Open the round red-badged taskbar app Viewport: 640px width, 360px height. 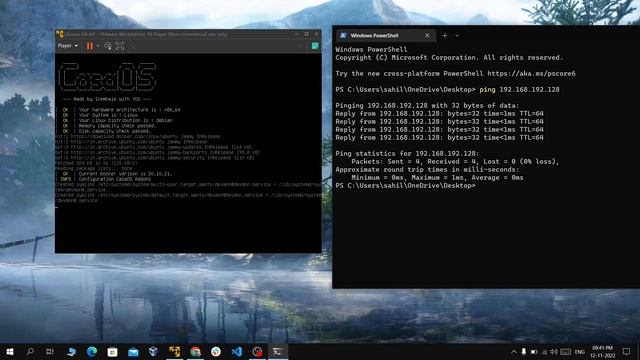(x=257, y=351)
